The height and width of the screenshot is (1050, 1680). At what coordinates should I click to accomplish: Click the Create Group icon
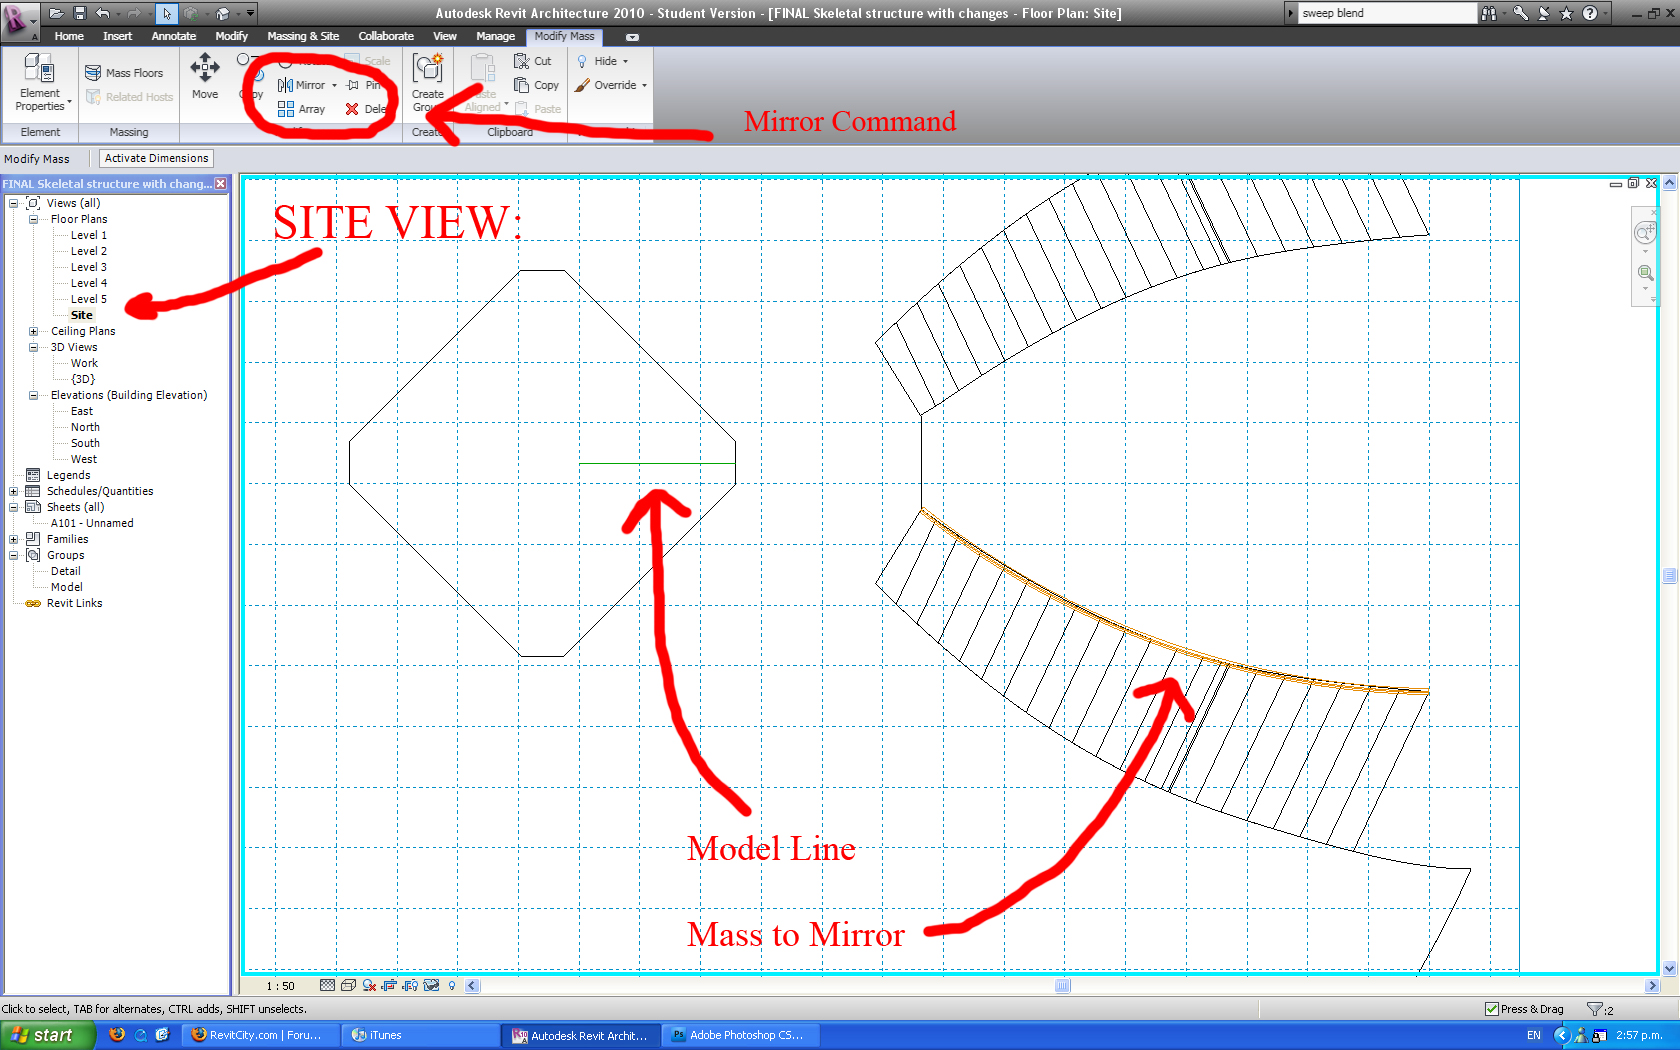[428, 70]
